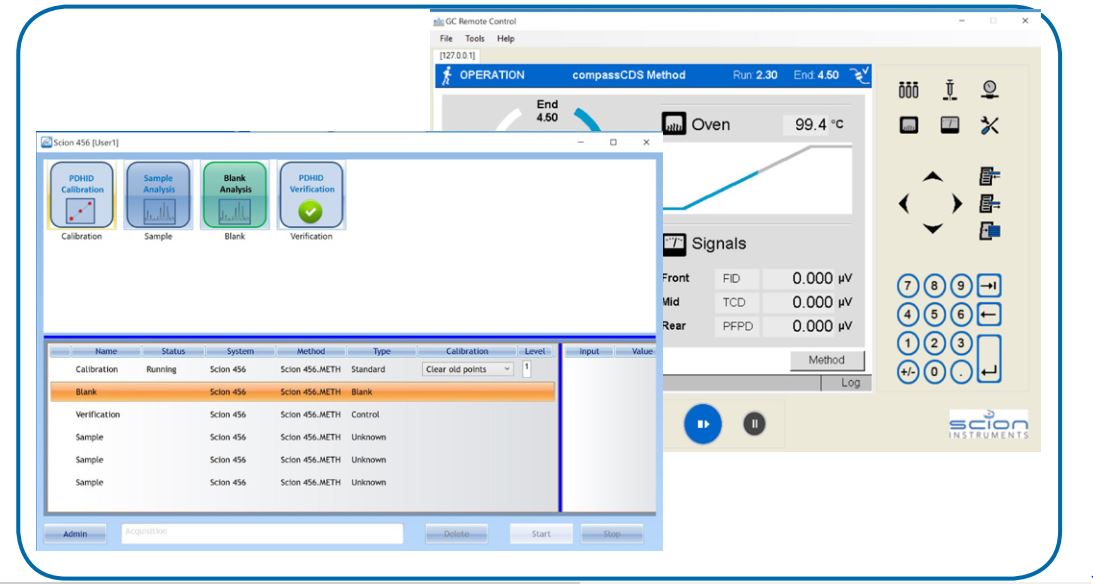Open the PDHID Verification tile
The width and height of the screenshot is (1093, 584).
(312, 195)
